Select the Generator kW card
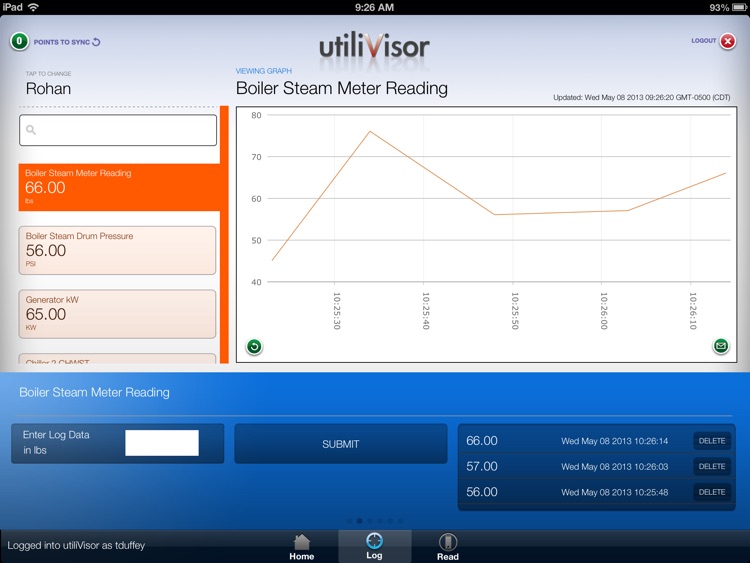Screen dimensions: 750x563 click(117, 314)
